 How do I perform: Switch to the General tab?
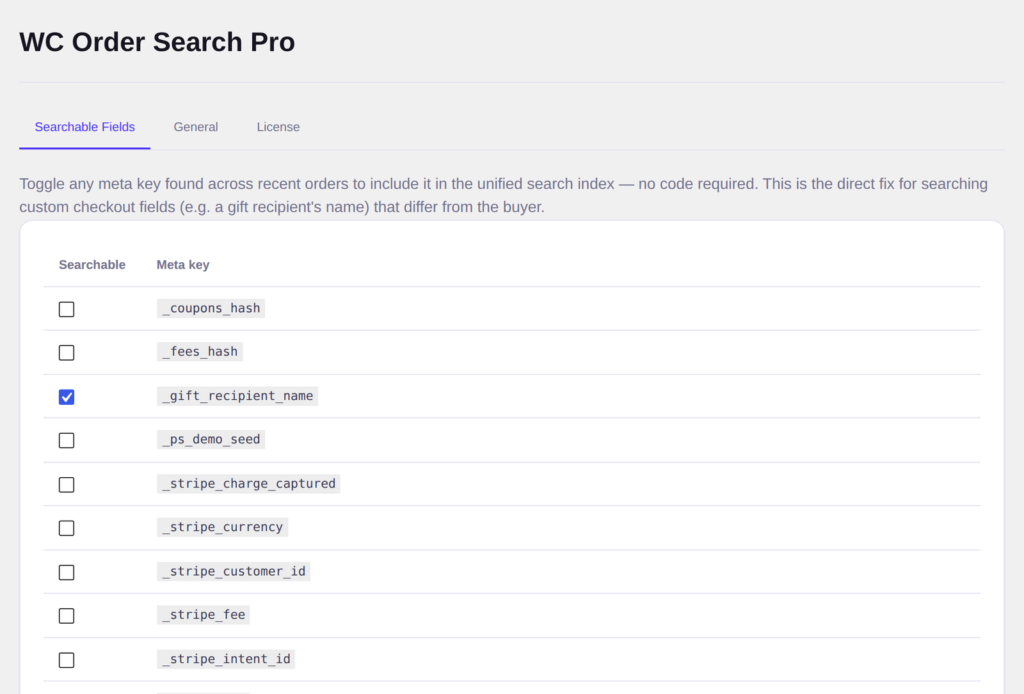(196, 127)
